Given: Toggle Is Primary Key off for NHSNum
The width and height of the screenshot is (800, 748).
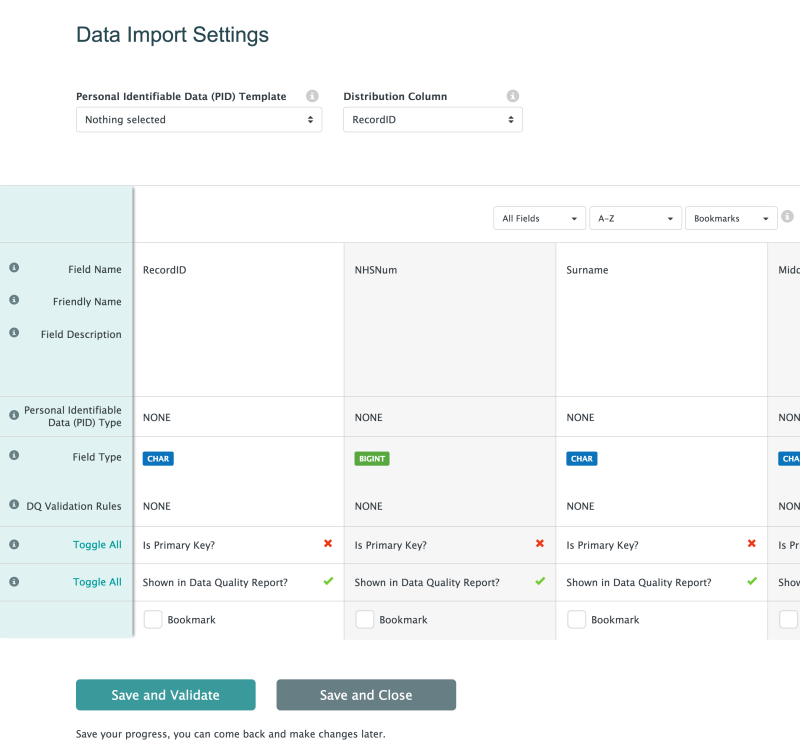Looking at the screenshot, I should pyautogui.click(x=540, y=544).
